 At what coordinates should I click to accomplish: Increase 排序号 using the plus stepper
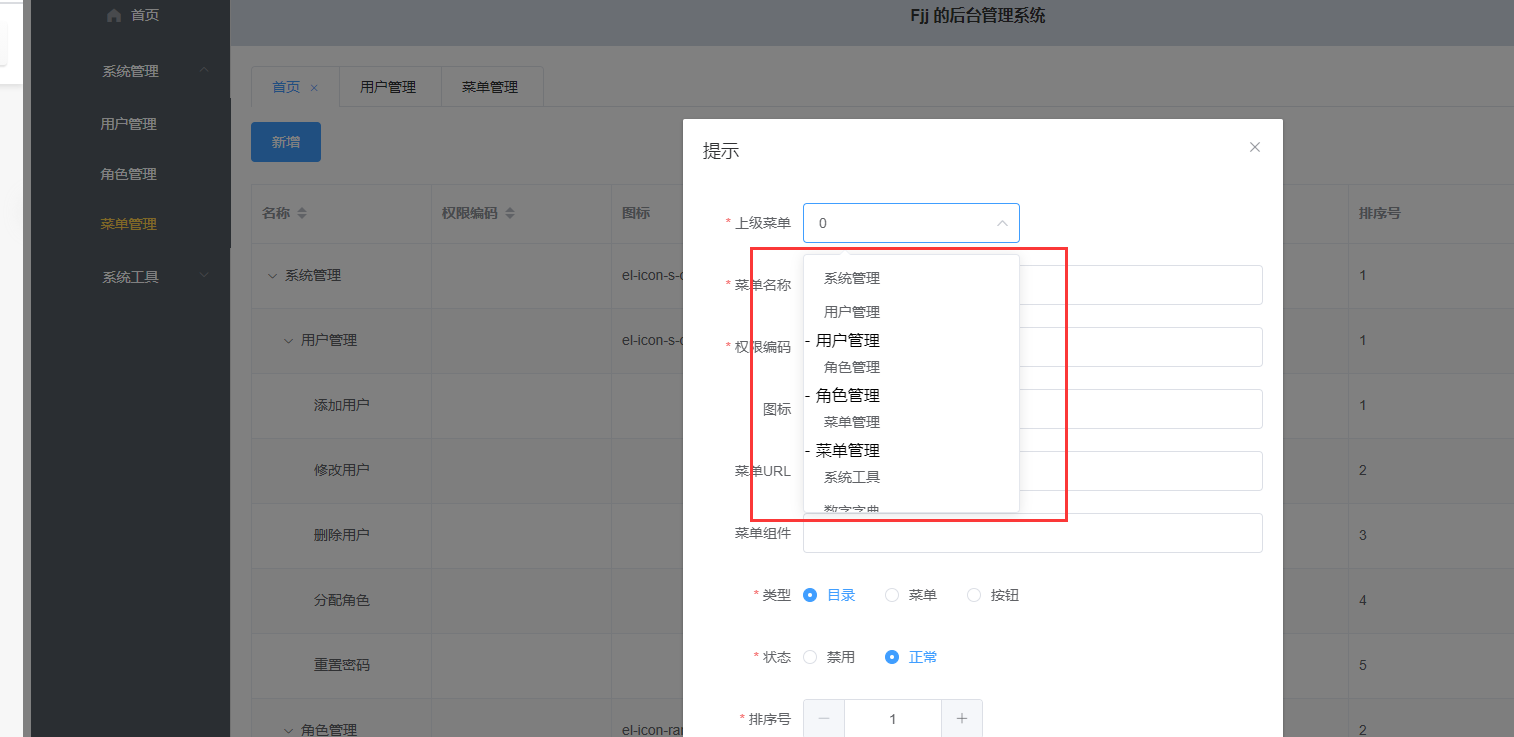[961, 718]
